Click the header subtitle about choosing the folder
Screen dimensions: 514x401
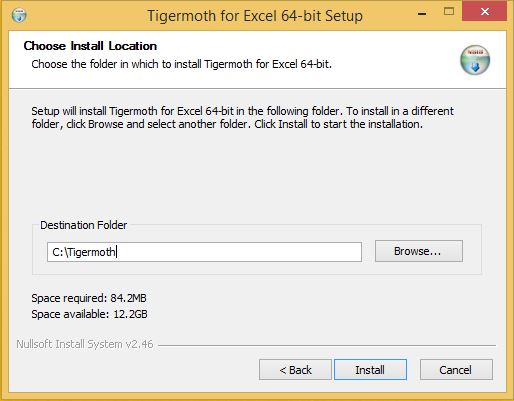coord(182,64)
